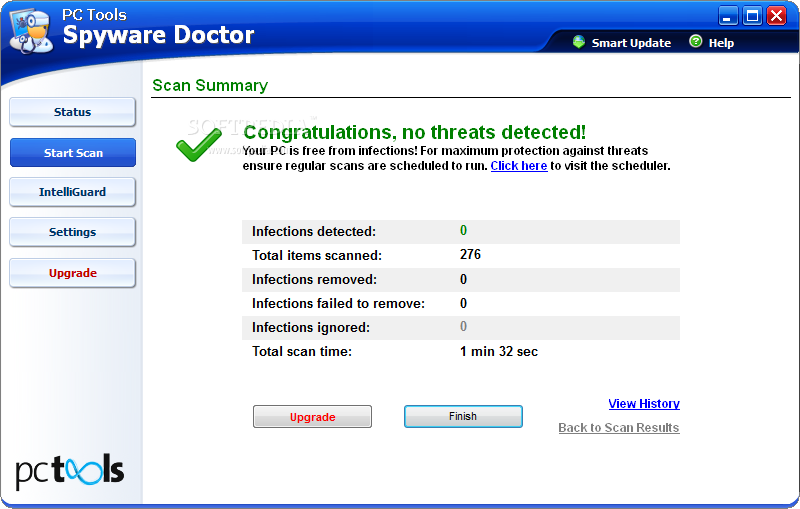Screen dimensions: 800x509
Task: Click the Back to Scan Results link
Action: point(619,427)
